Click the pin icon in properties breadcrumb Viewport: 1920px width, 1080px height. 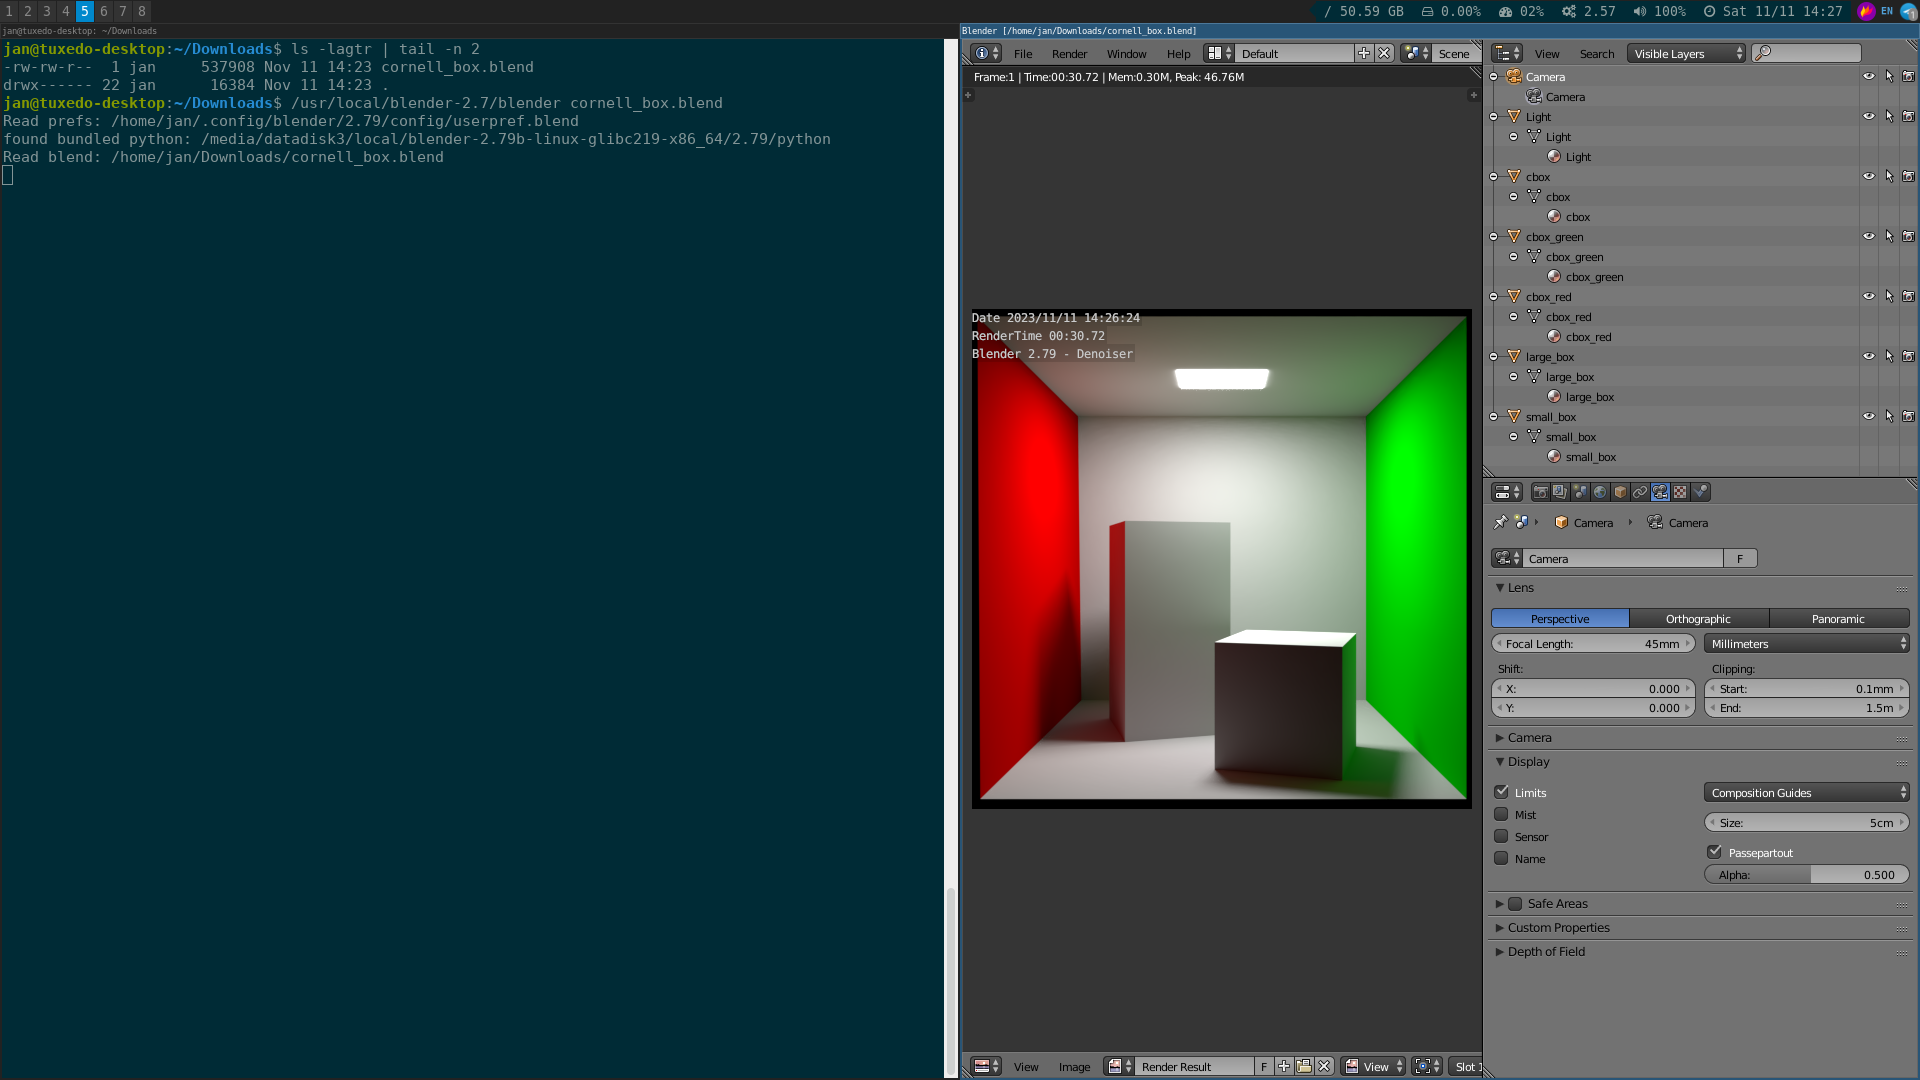(1500, 522)
